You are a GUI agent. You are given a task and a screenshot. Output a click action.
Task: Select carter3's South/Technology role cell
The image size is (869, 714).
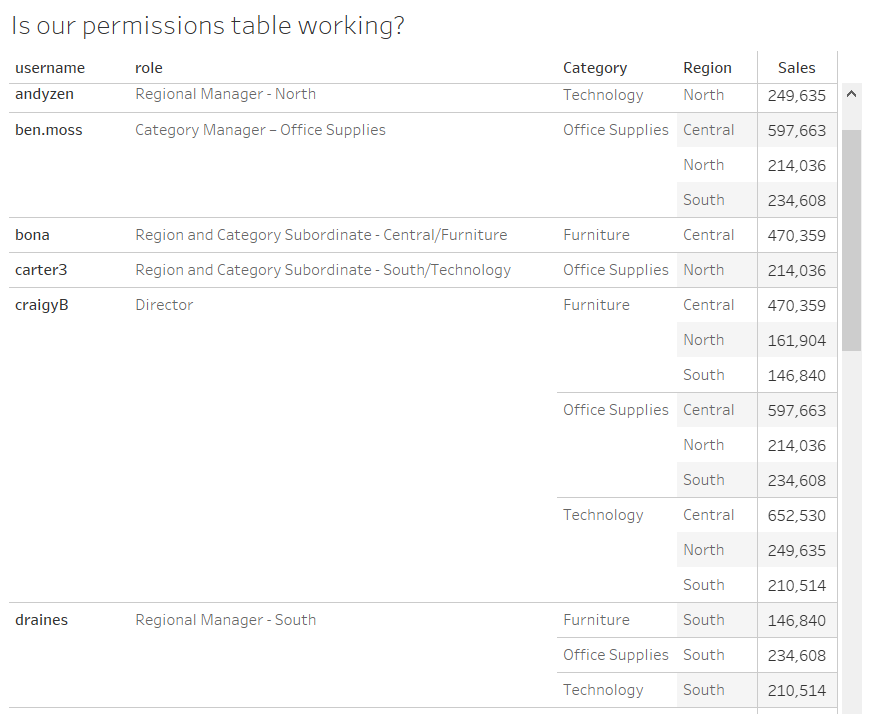tap(323, 270)
